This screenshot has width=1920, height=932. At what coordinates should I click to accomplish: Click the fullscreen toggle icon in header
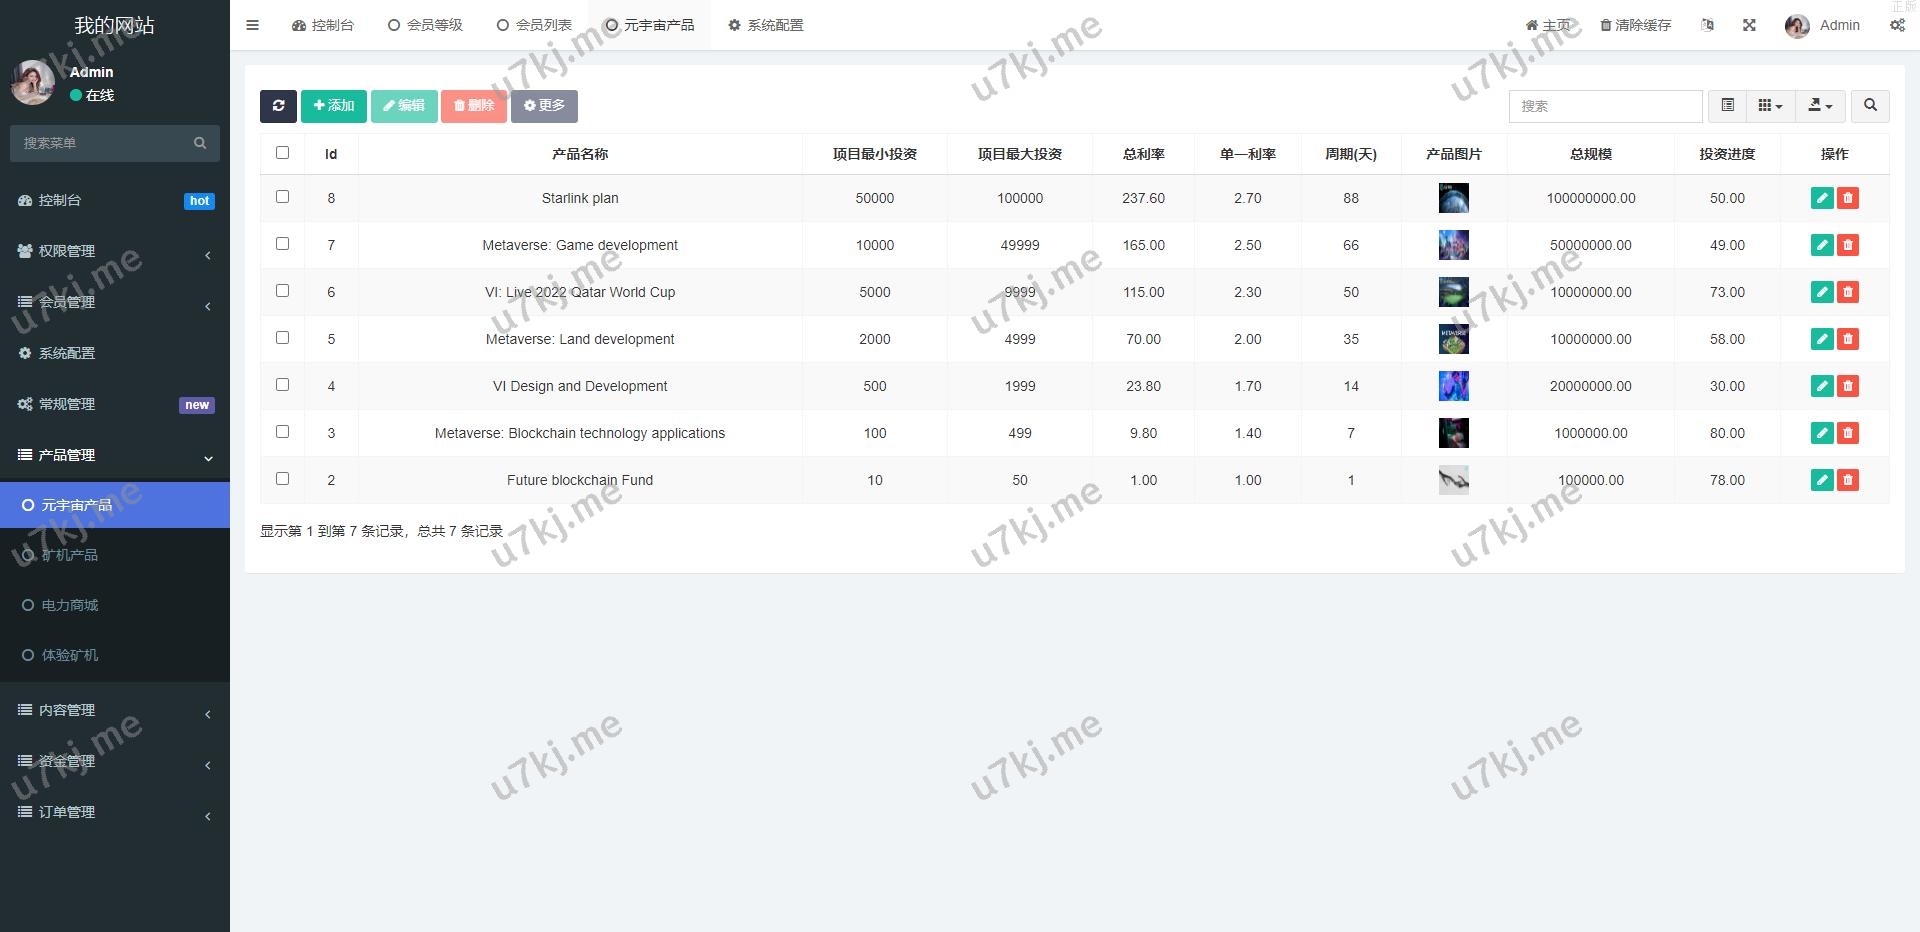point(1749,25)
